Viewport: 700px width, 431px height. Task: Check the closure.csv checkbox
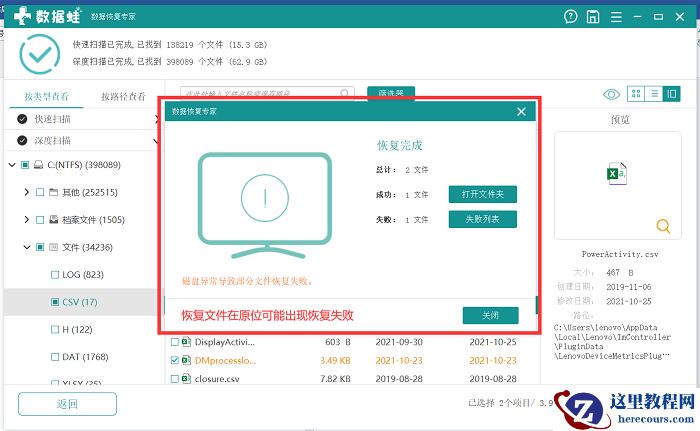point(175,379)
